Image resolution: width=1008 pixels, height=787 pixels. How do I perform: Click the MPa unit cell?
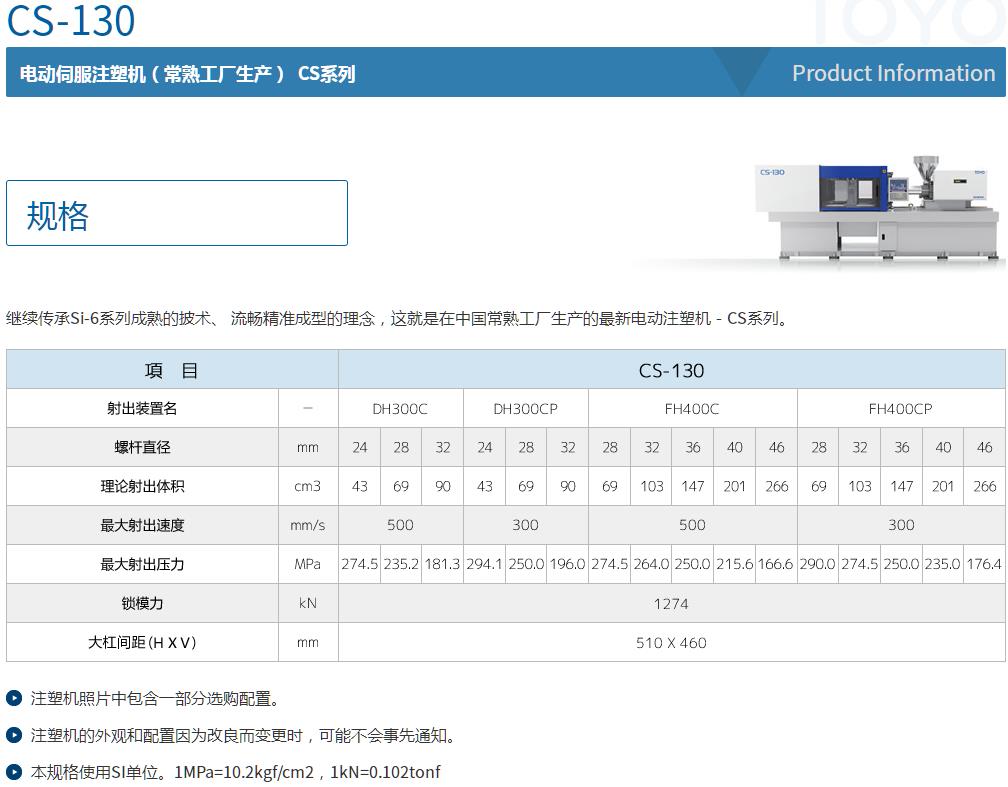coord(308,564)
